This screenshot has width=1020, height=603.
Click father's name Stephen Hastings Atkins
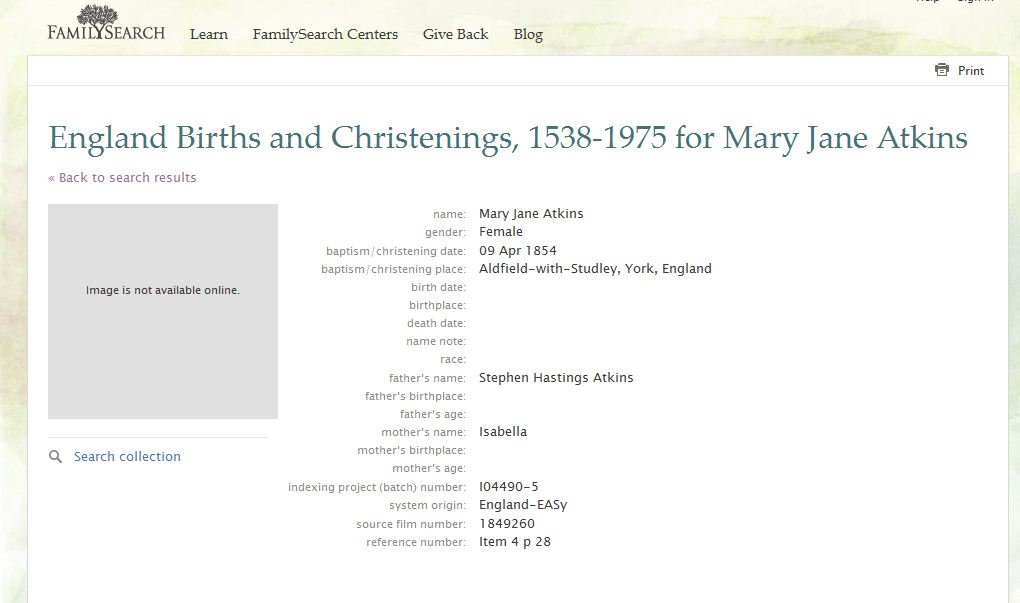click(x=556, y=378)
